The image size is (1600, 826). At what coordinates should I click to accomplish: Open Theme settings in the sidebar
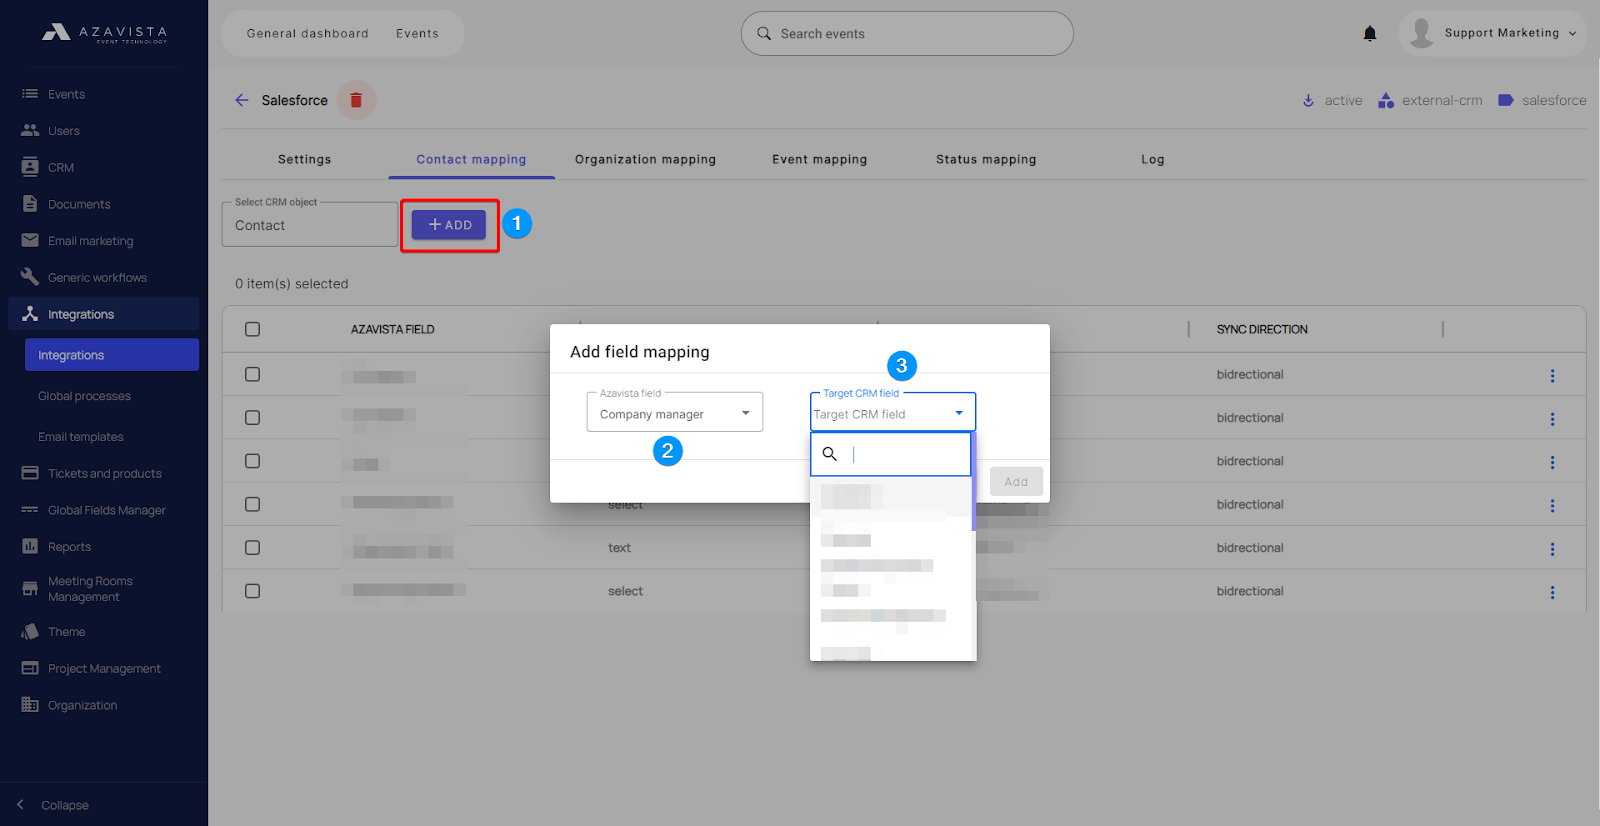[66, 632]
